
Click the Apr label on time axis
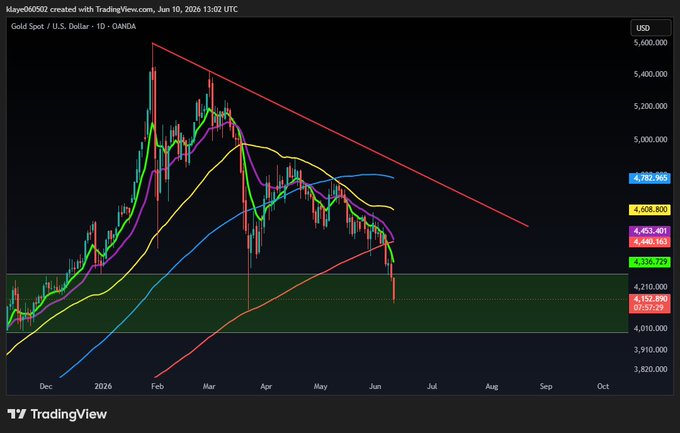tap(266, 386)
